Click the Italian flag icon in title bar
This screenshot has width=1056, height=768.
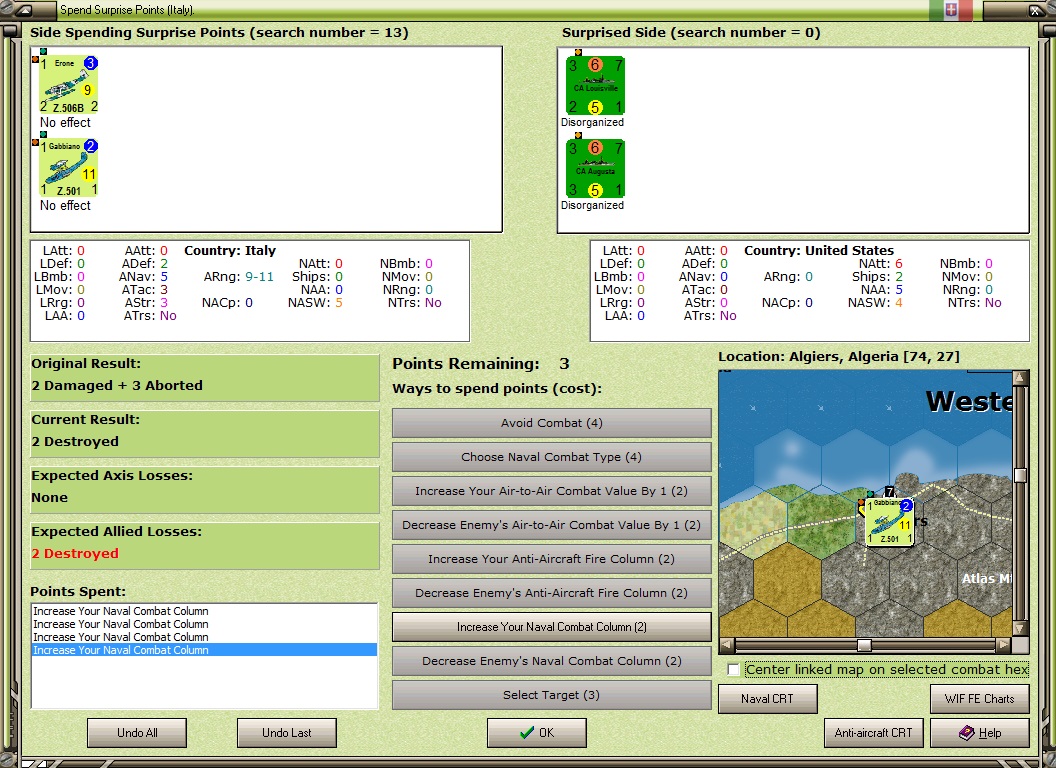pyautogui.click(x=950, y=10)
